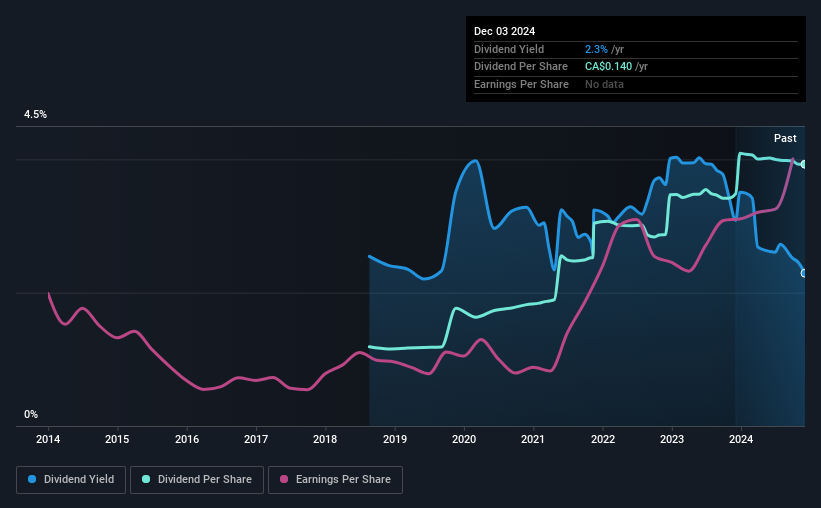Select the 2014 label on the time axis

pos(48,439)
